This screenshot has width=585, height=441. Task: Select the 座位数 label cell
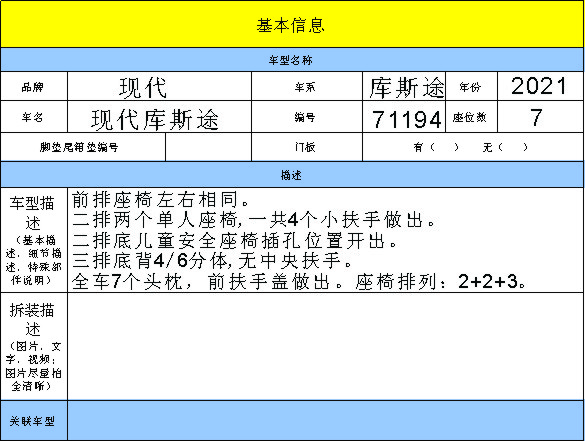471,116
